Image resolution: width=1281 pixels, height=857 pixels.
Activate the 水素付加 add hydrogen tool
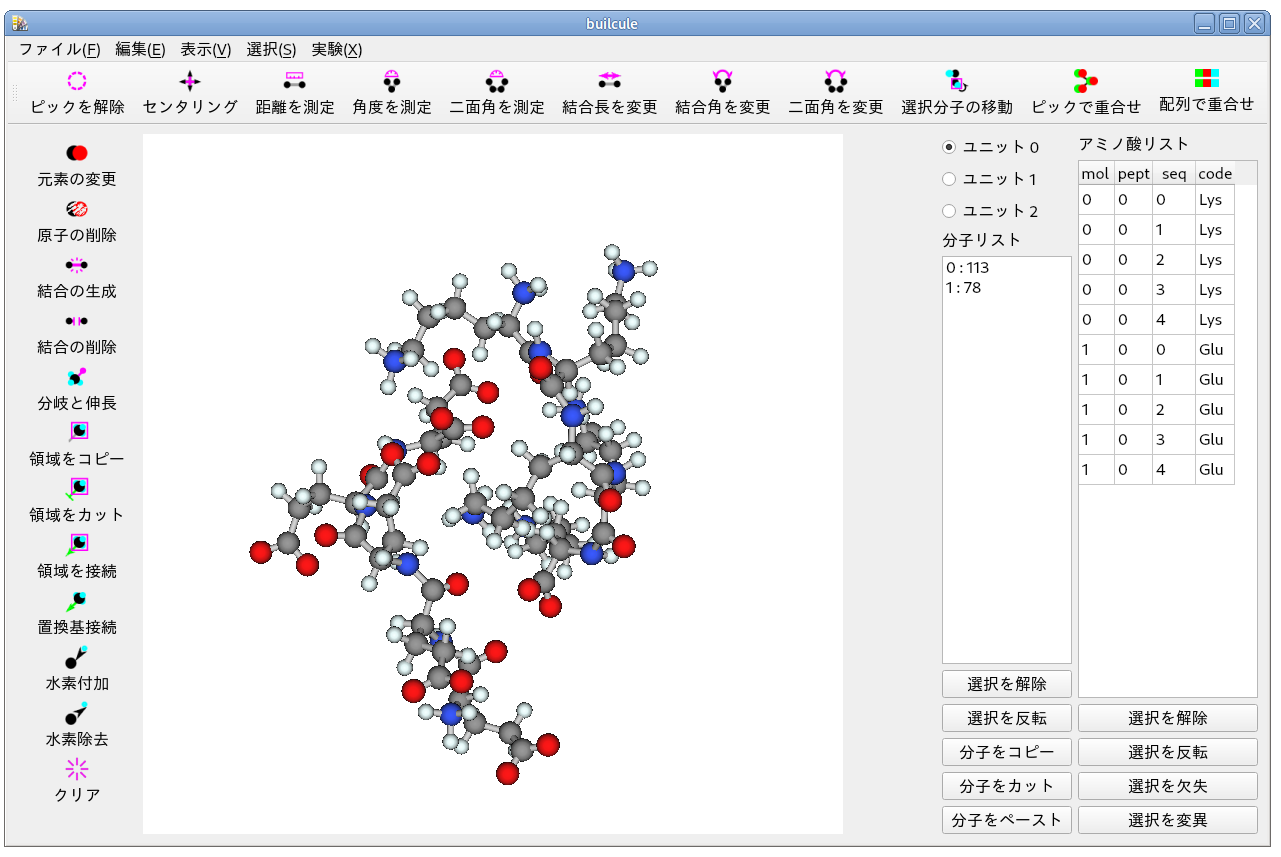click(77, 657)
